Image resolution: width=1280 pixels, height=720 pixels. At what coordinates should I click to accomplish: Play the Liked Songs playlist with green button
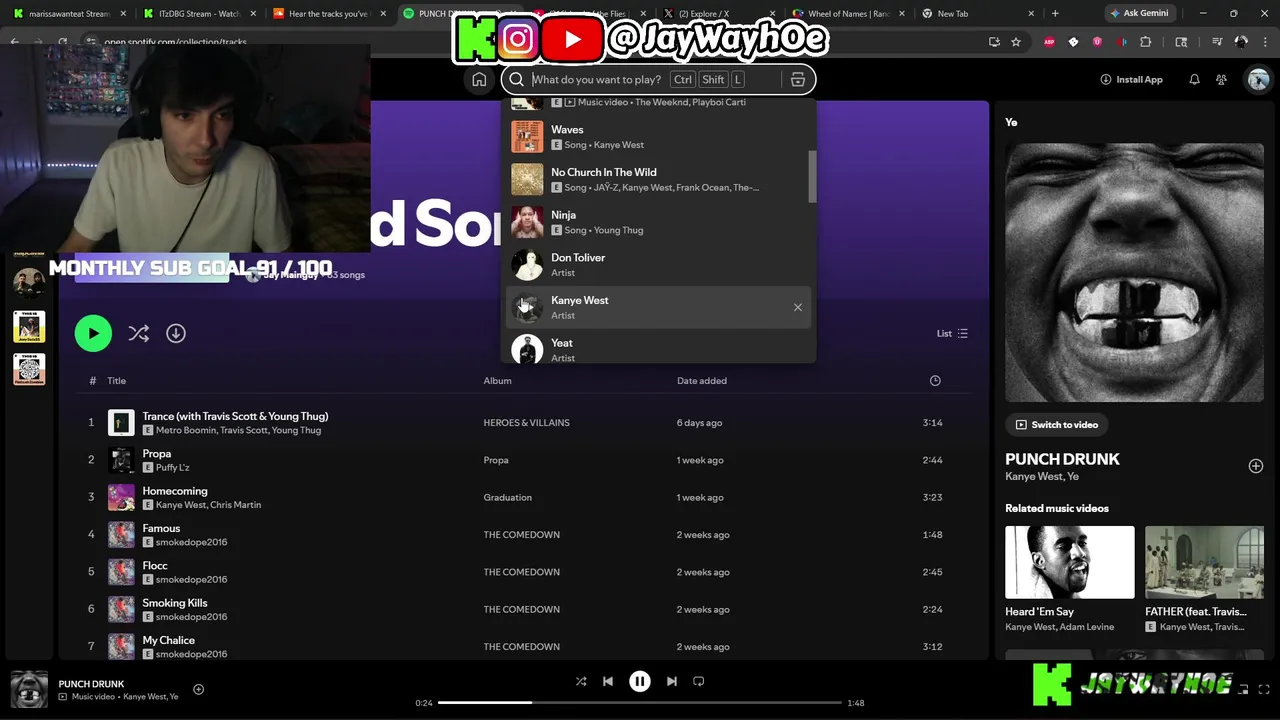93,333
